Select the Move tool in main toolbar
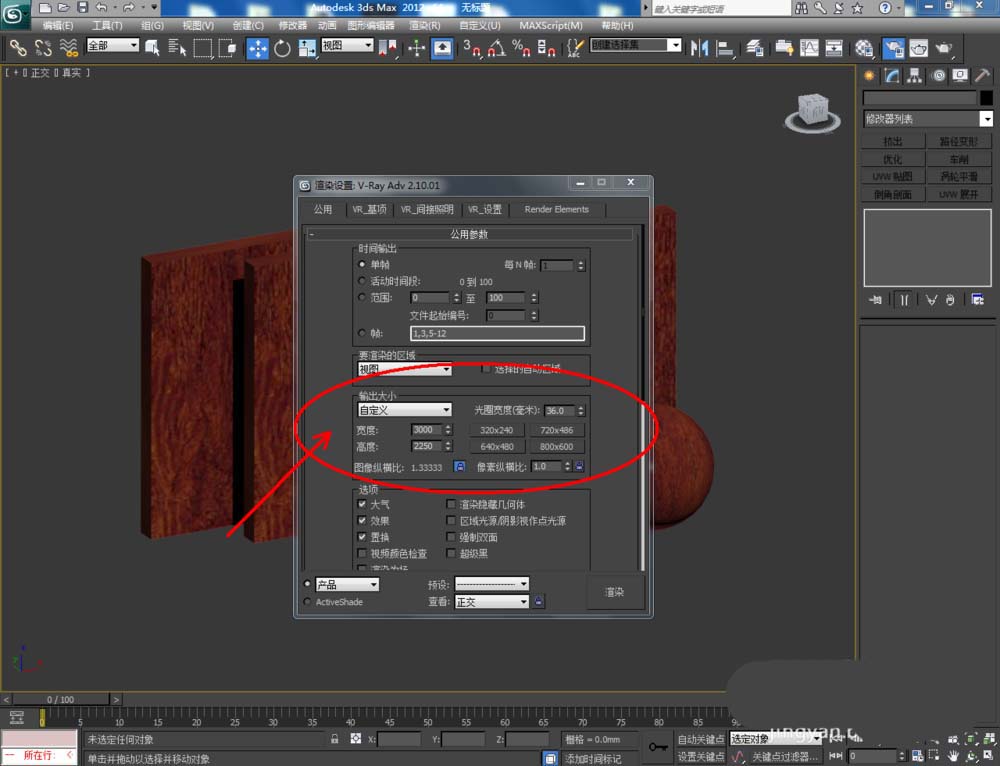1000x766 pixels. [258, 48]
